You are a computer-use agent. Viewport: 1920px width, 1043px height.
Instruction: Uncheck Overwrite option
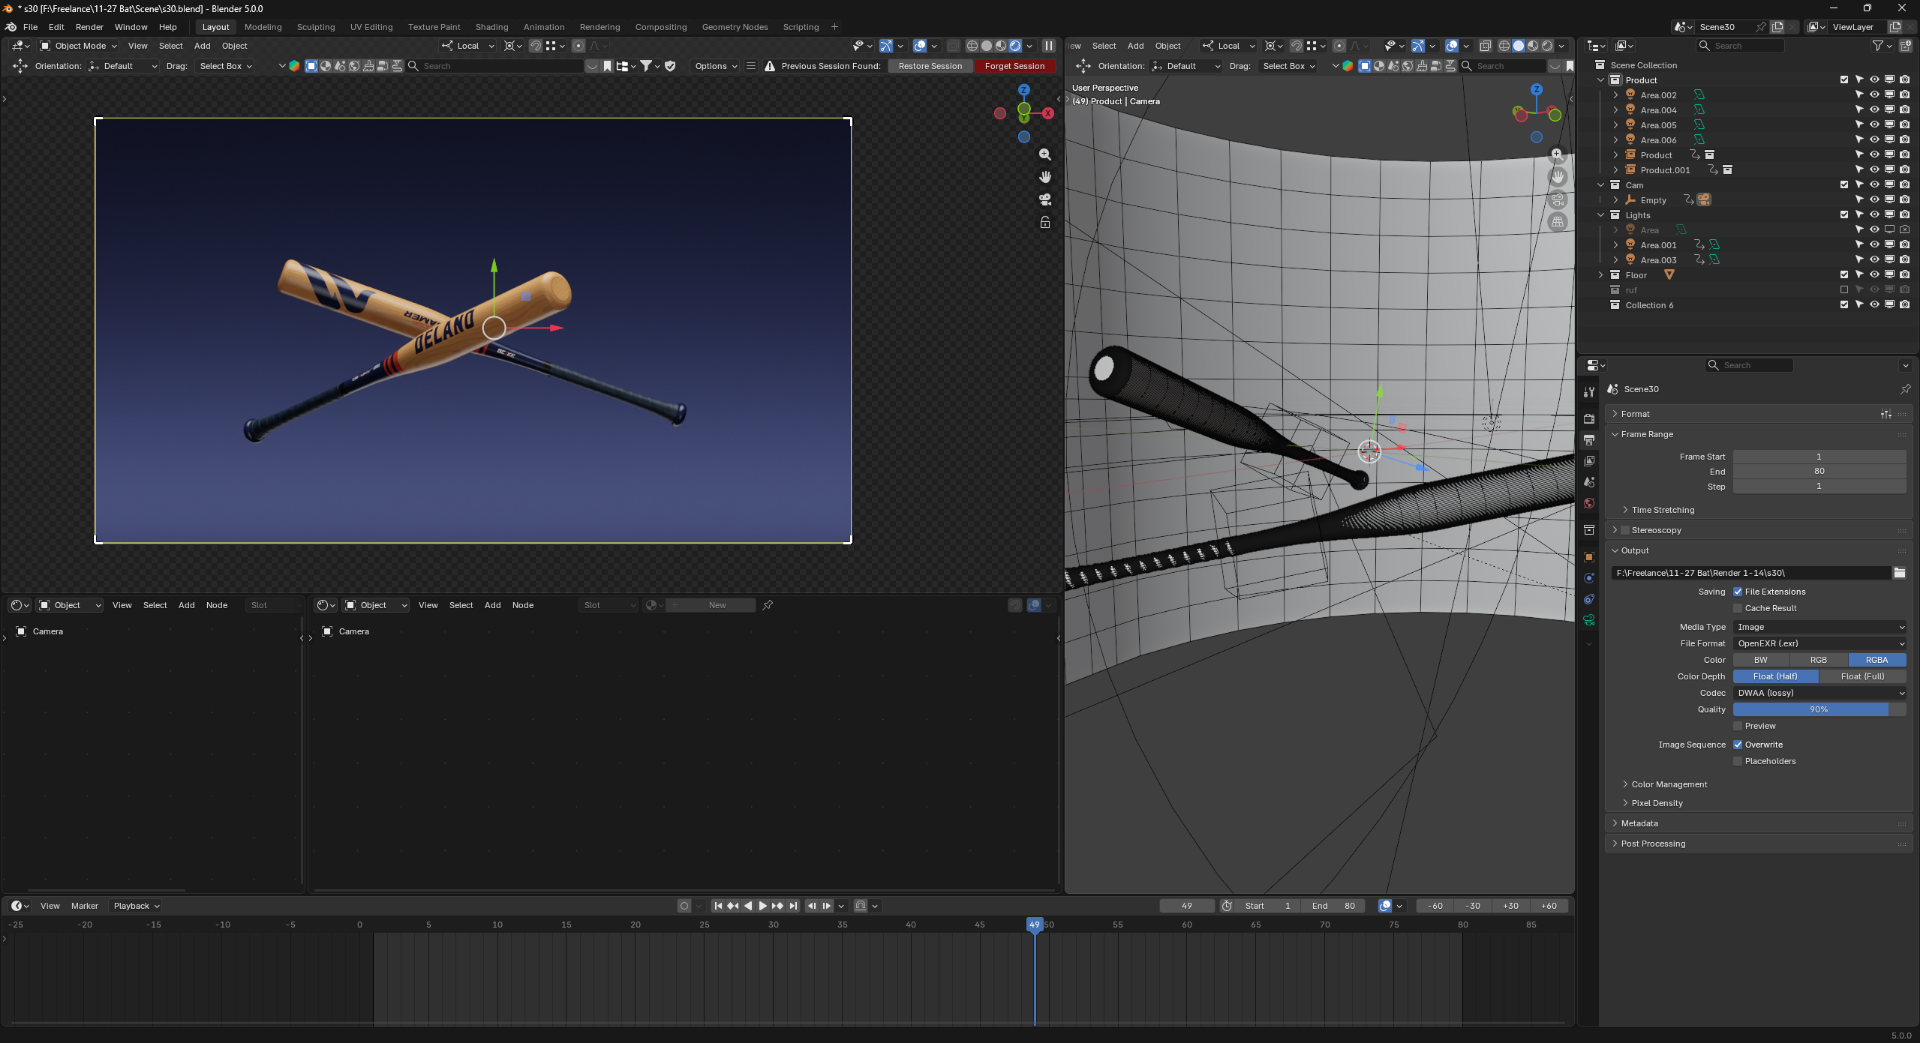(1738, 745)
